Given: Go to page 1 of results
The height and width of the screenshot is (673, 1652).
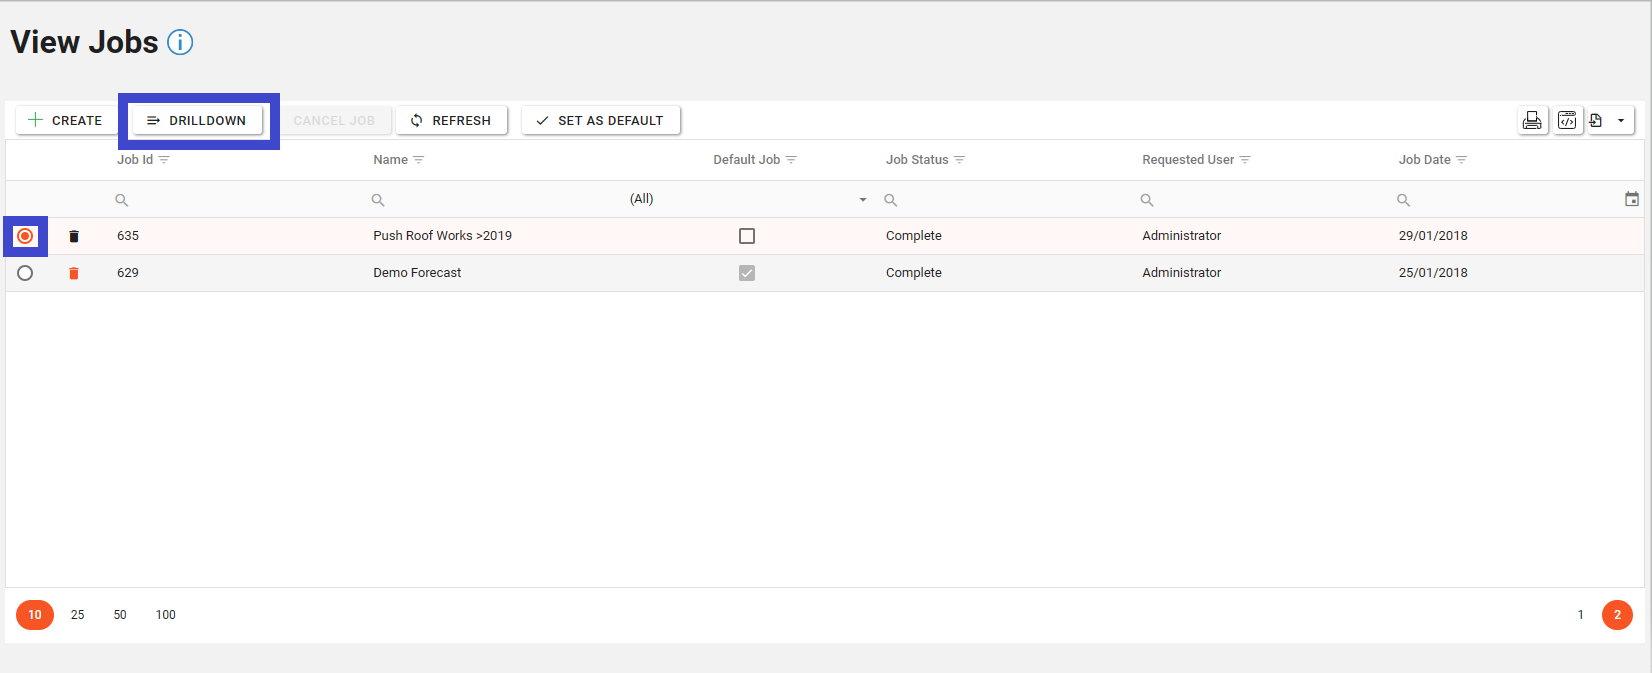Looking at the screenshot, I should (x=1580, y=615).
